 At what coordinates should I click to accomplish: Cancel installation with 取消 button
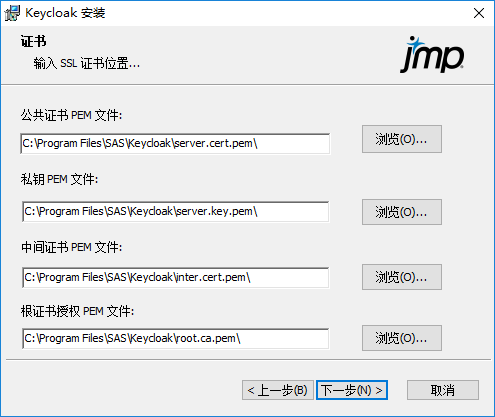(x=443, y=390)
